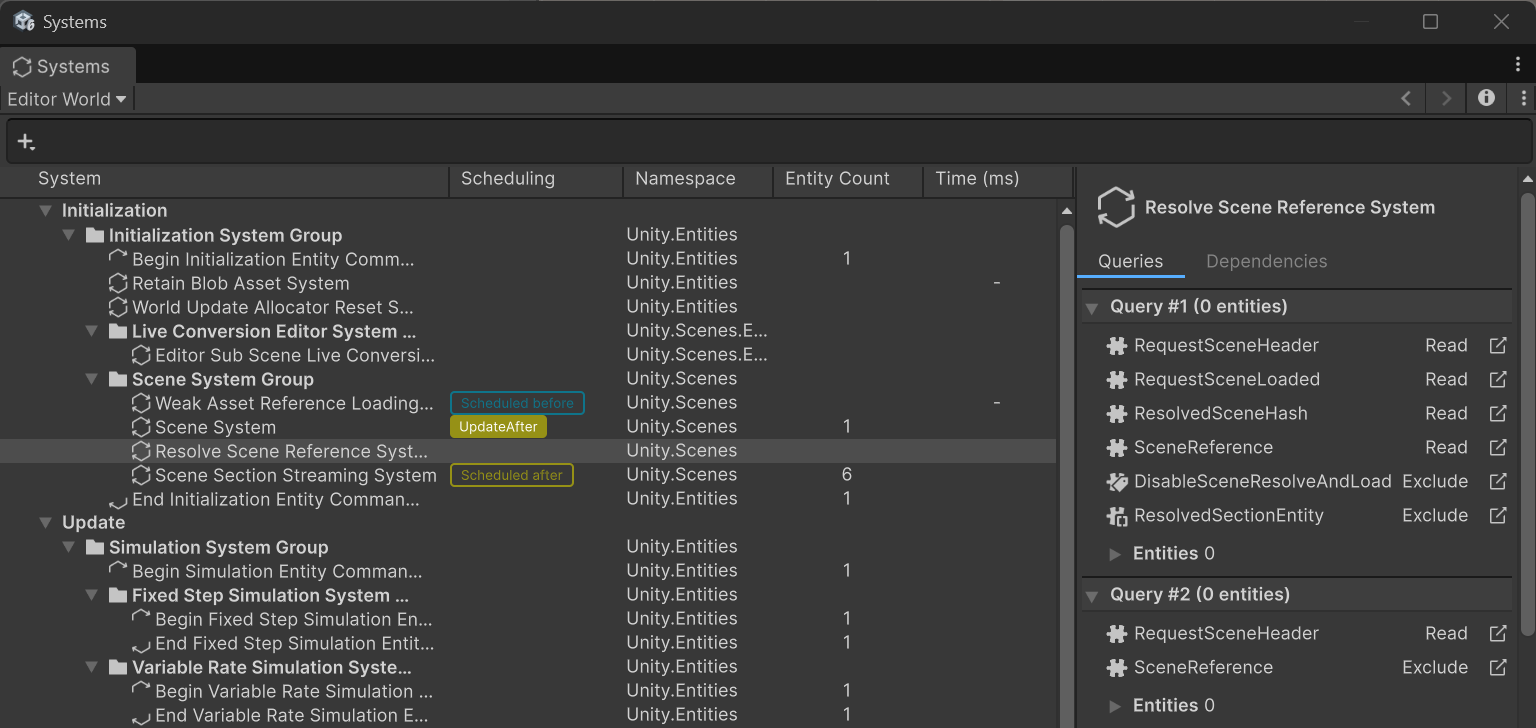
Task: Select End Initialization Entity Command system
Action: 528,499
